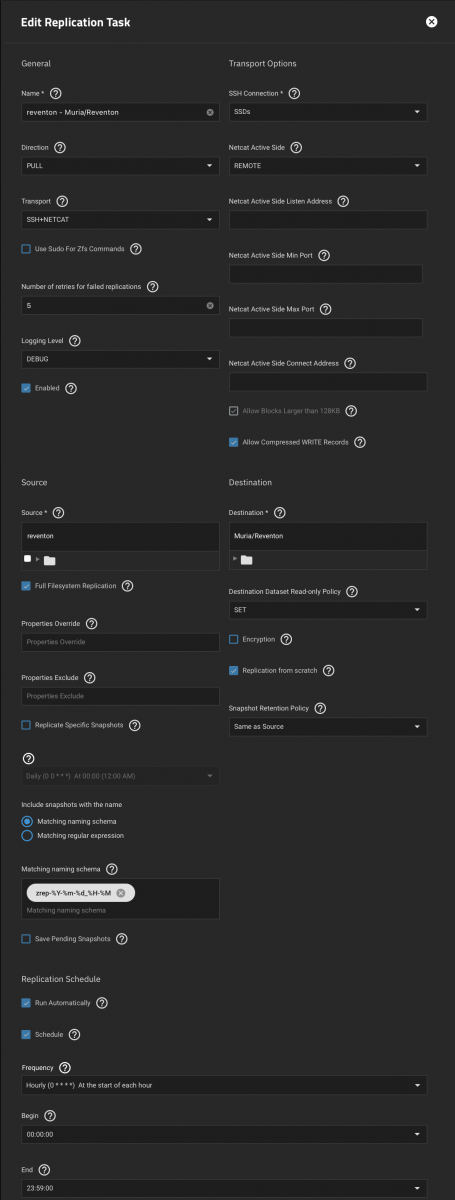Image resolution: width=455 pixels, height=1200 pixels.
Task: Click the Source path field showing reventon
Action: click(x=120, y=536)
